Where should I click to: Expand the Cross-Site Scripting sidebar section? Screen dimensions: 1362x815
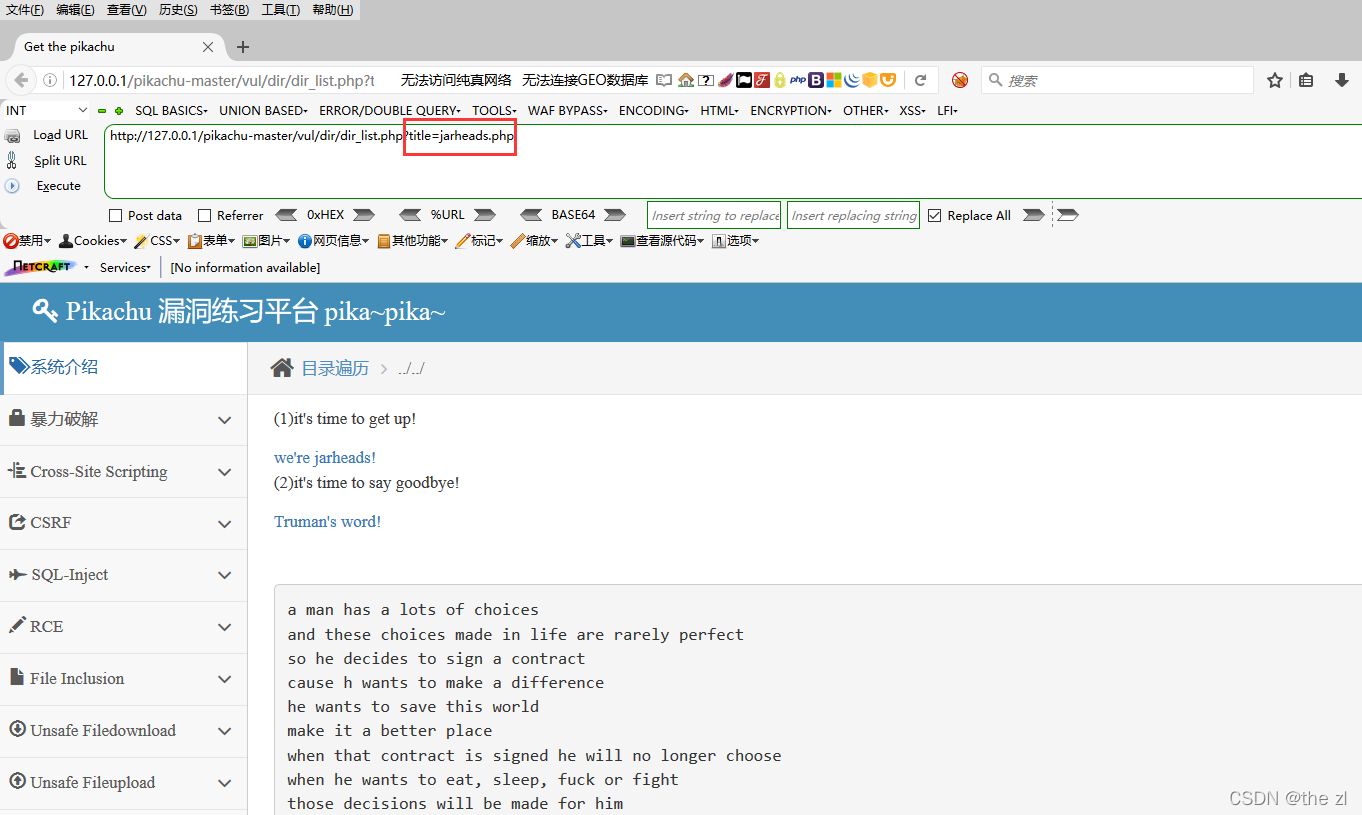124,472
